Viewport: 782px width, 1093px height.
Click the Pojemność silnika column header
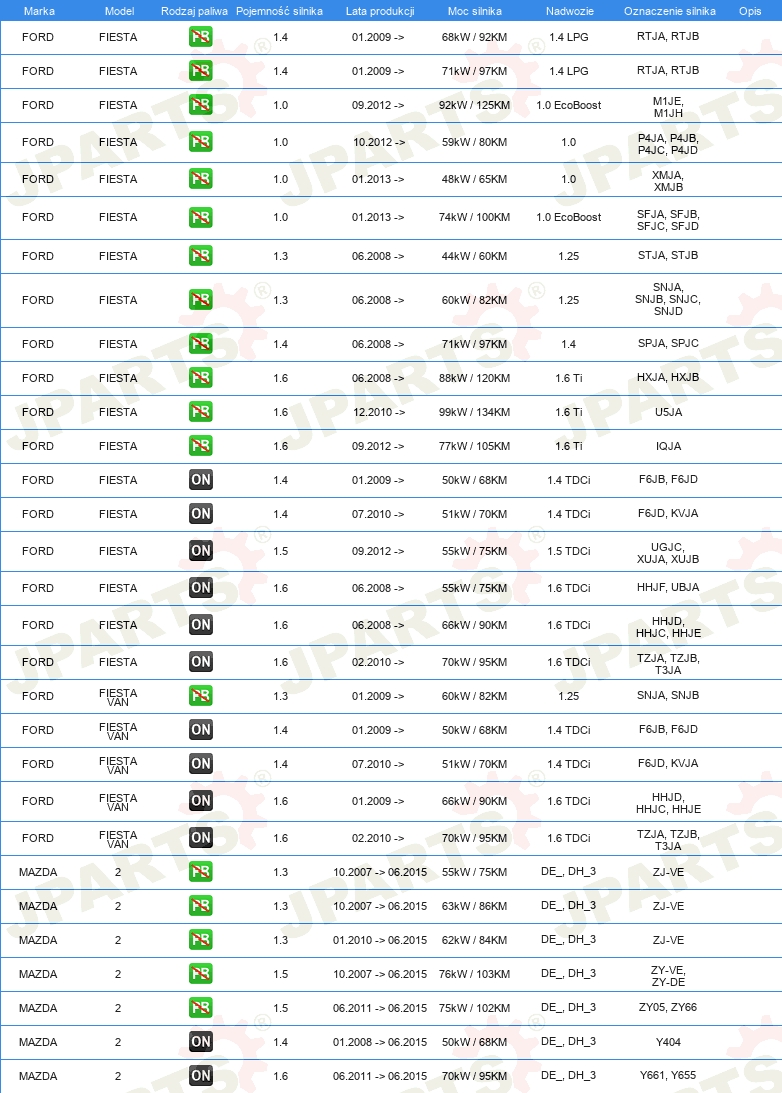(x=279, y=11)
